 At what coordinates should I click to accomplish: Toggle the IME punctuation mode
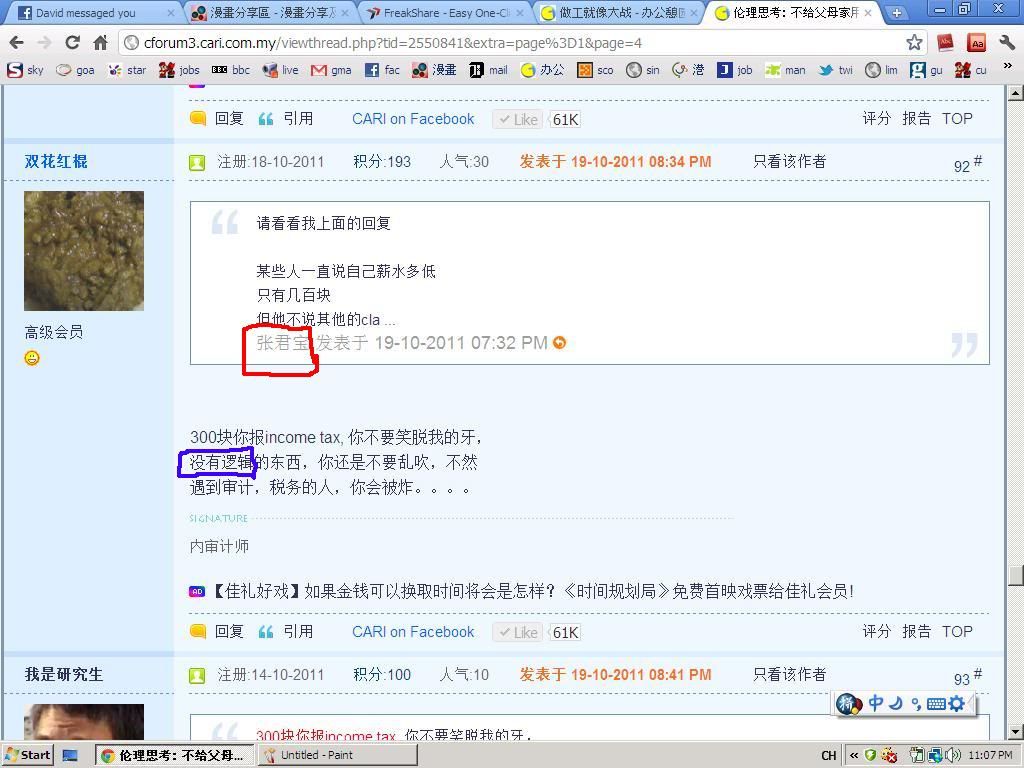pyautogui.click(x=915, y=704)
